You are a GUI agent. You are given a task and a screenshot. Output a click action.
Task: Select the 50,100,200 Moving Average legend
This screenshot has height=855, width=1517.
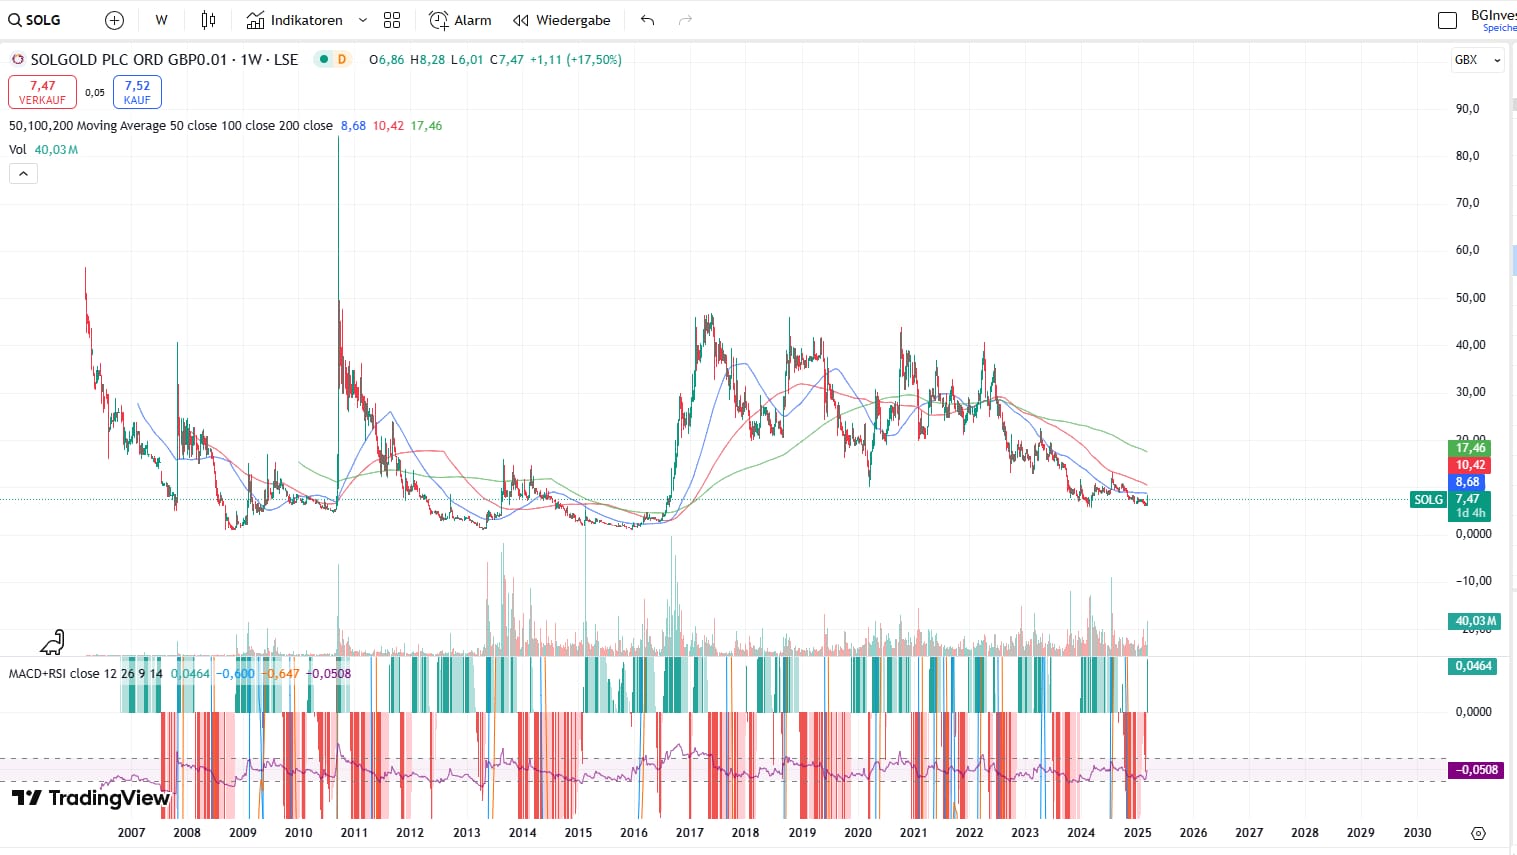(171, 126)
